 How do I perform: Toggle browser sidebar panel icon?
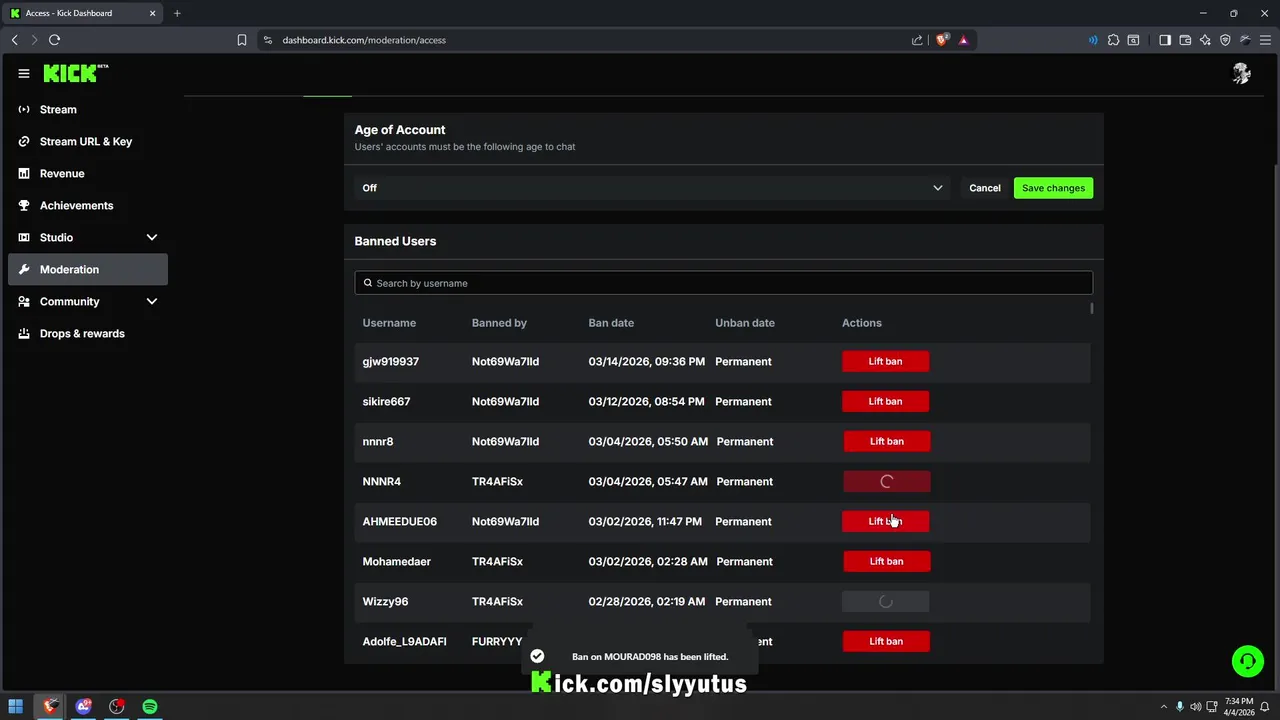coord(1165,40)
